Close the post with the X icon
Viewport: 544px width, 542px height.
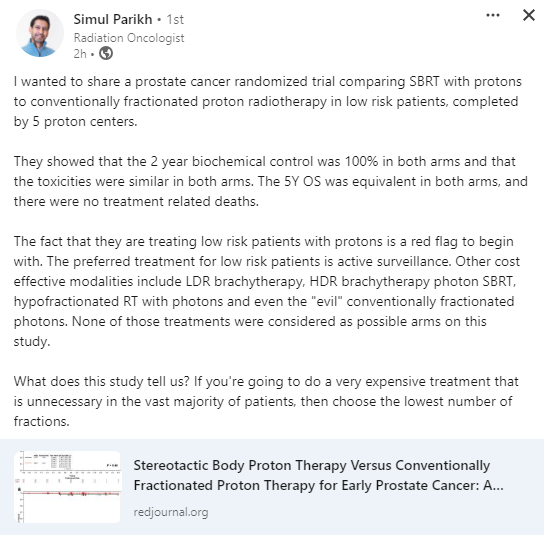(x=529, y=15)
